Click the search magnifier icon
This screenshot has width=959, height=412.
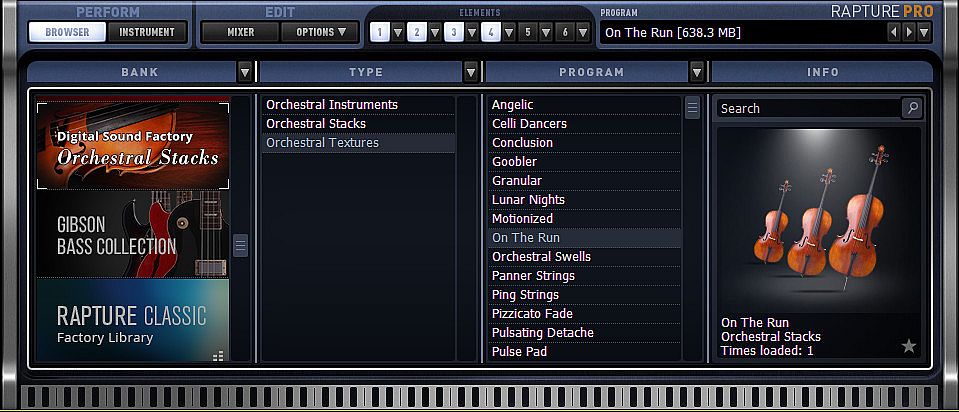[910, 108]
